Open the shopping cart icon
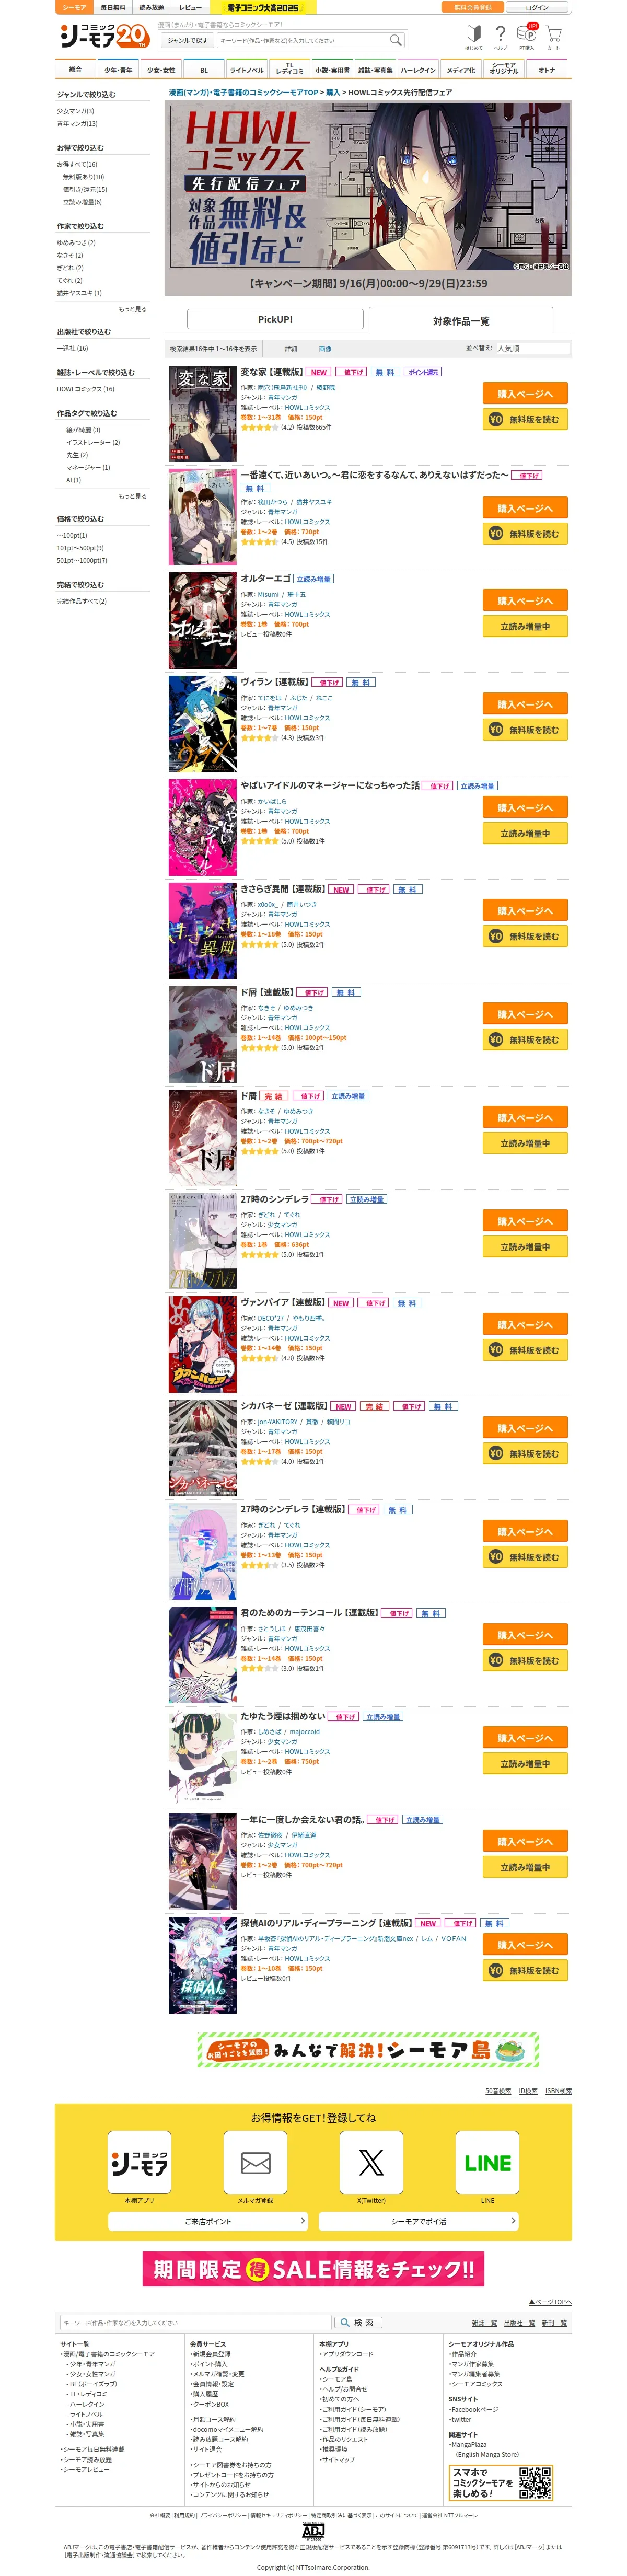627x2576 pixels. tap(553, 37)
